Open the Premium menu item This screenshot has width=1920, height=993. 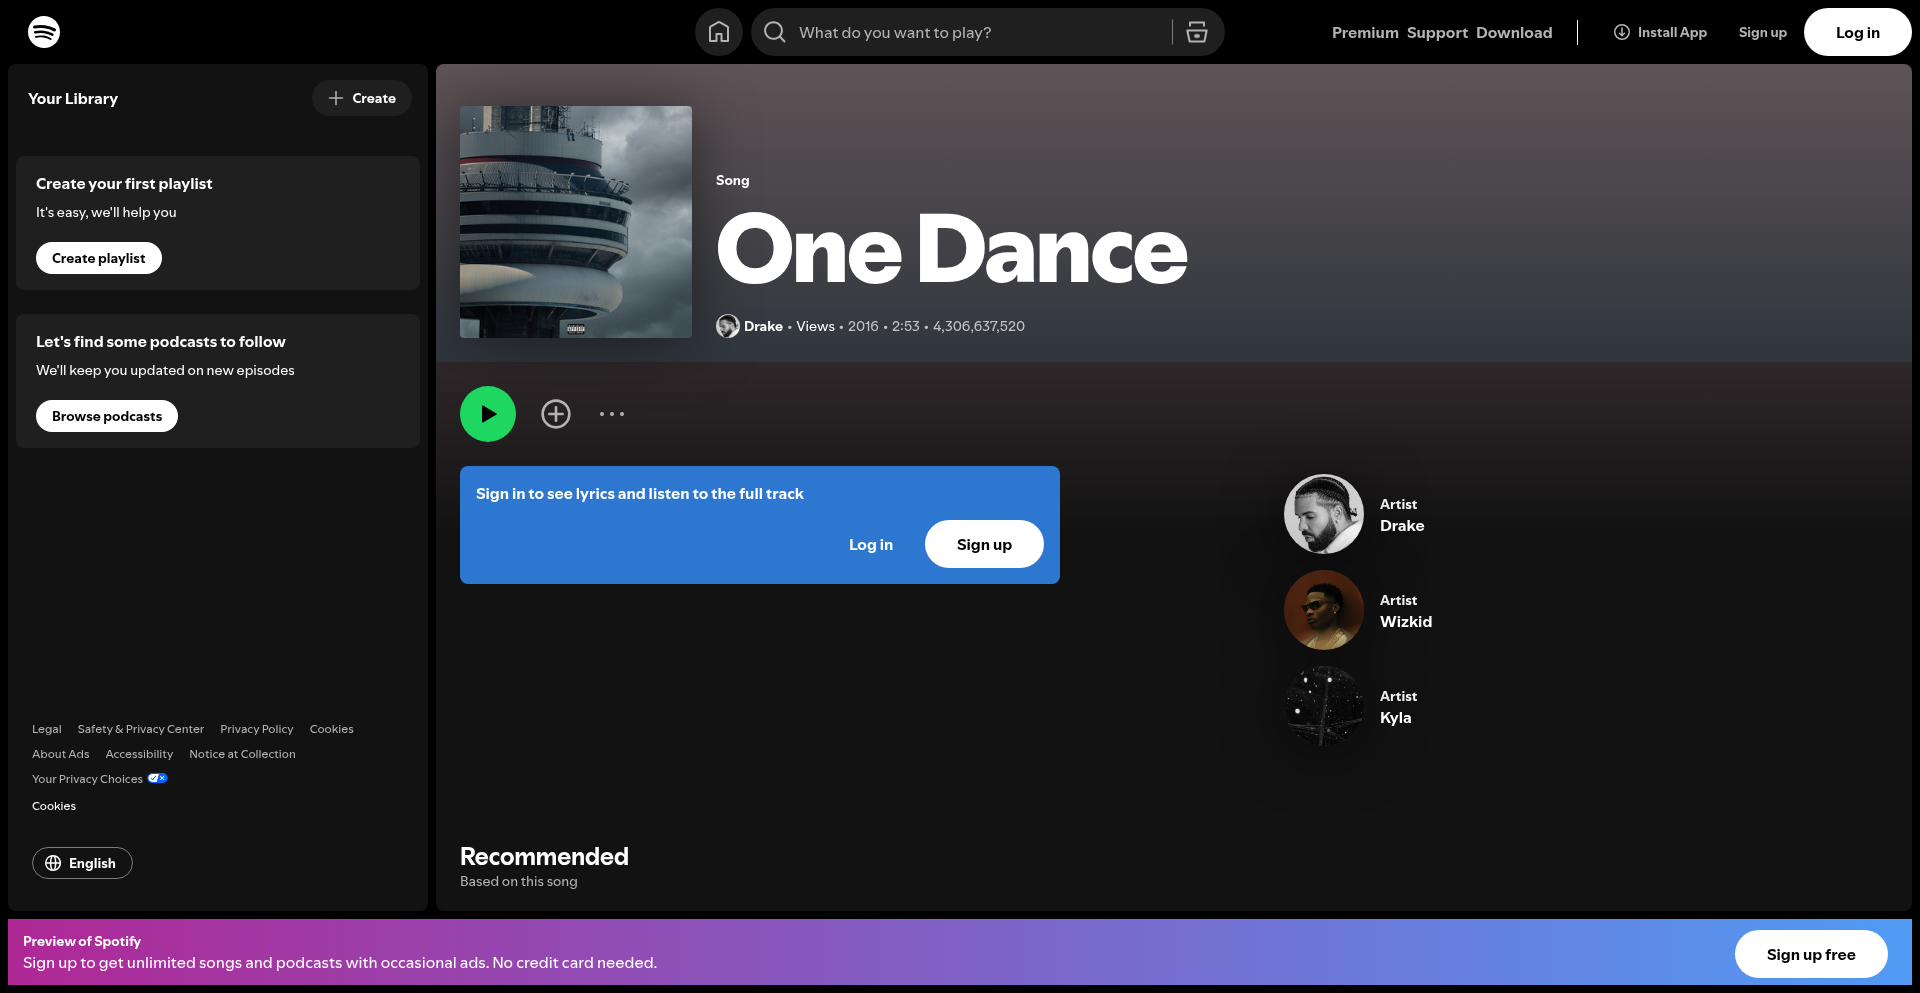[1365, 33]
